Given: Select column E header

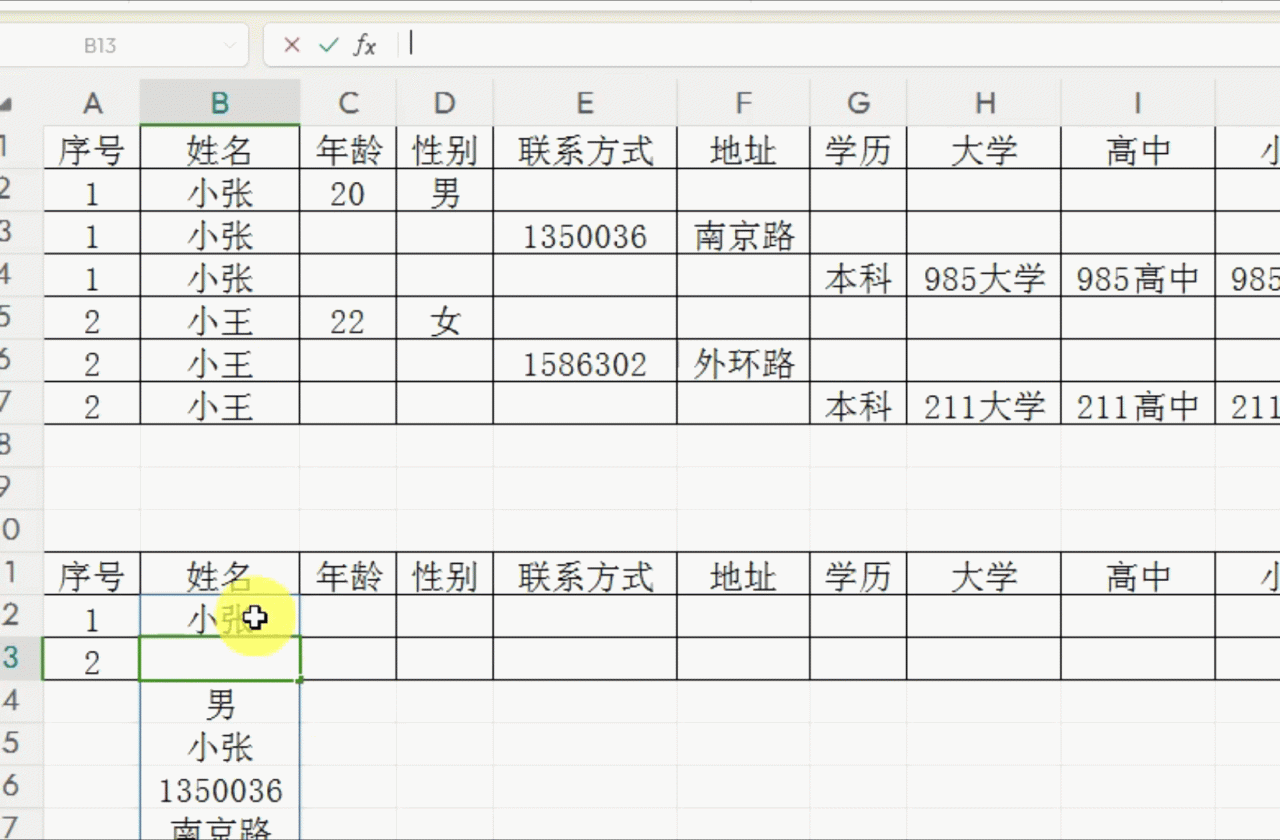Looking at the screenshot, I should pyautogui.click(x=585, y=103).
